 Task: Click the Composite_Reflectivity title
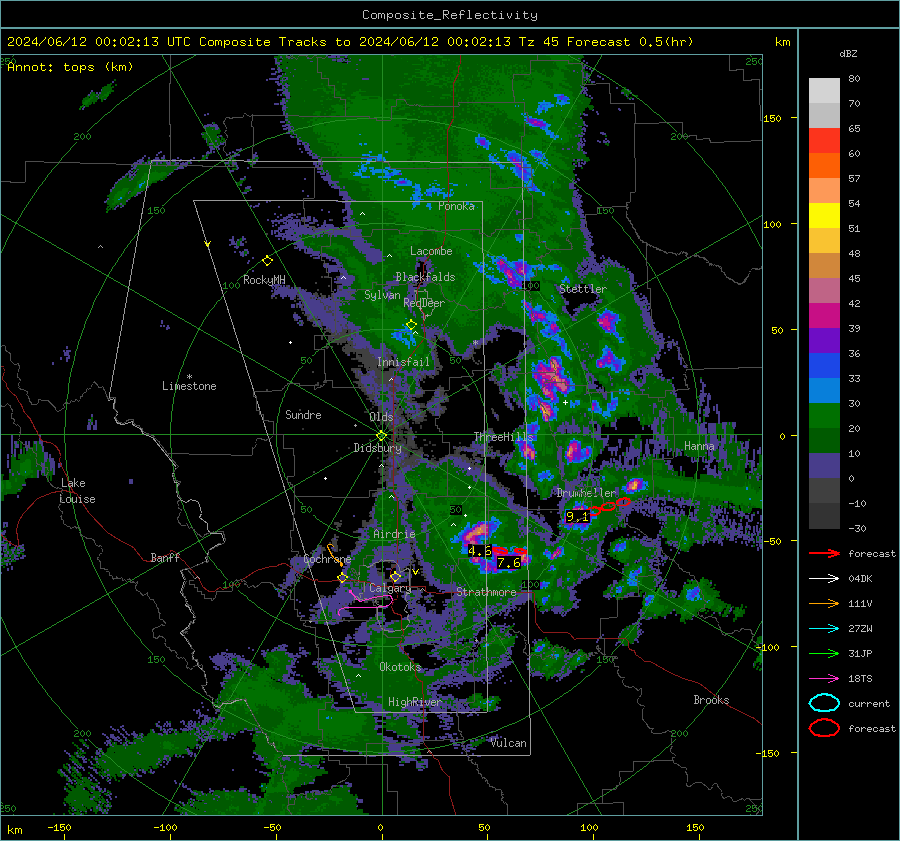pos(450,15)
